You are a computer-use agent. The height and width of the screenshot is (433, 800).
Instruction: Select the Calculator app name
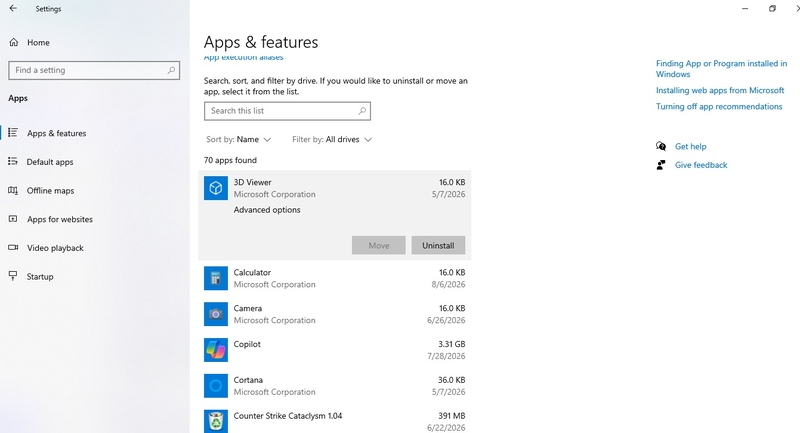tap(252, 272)
